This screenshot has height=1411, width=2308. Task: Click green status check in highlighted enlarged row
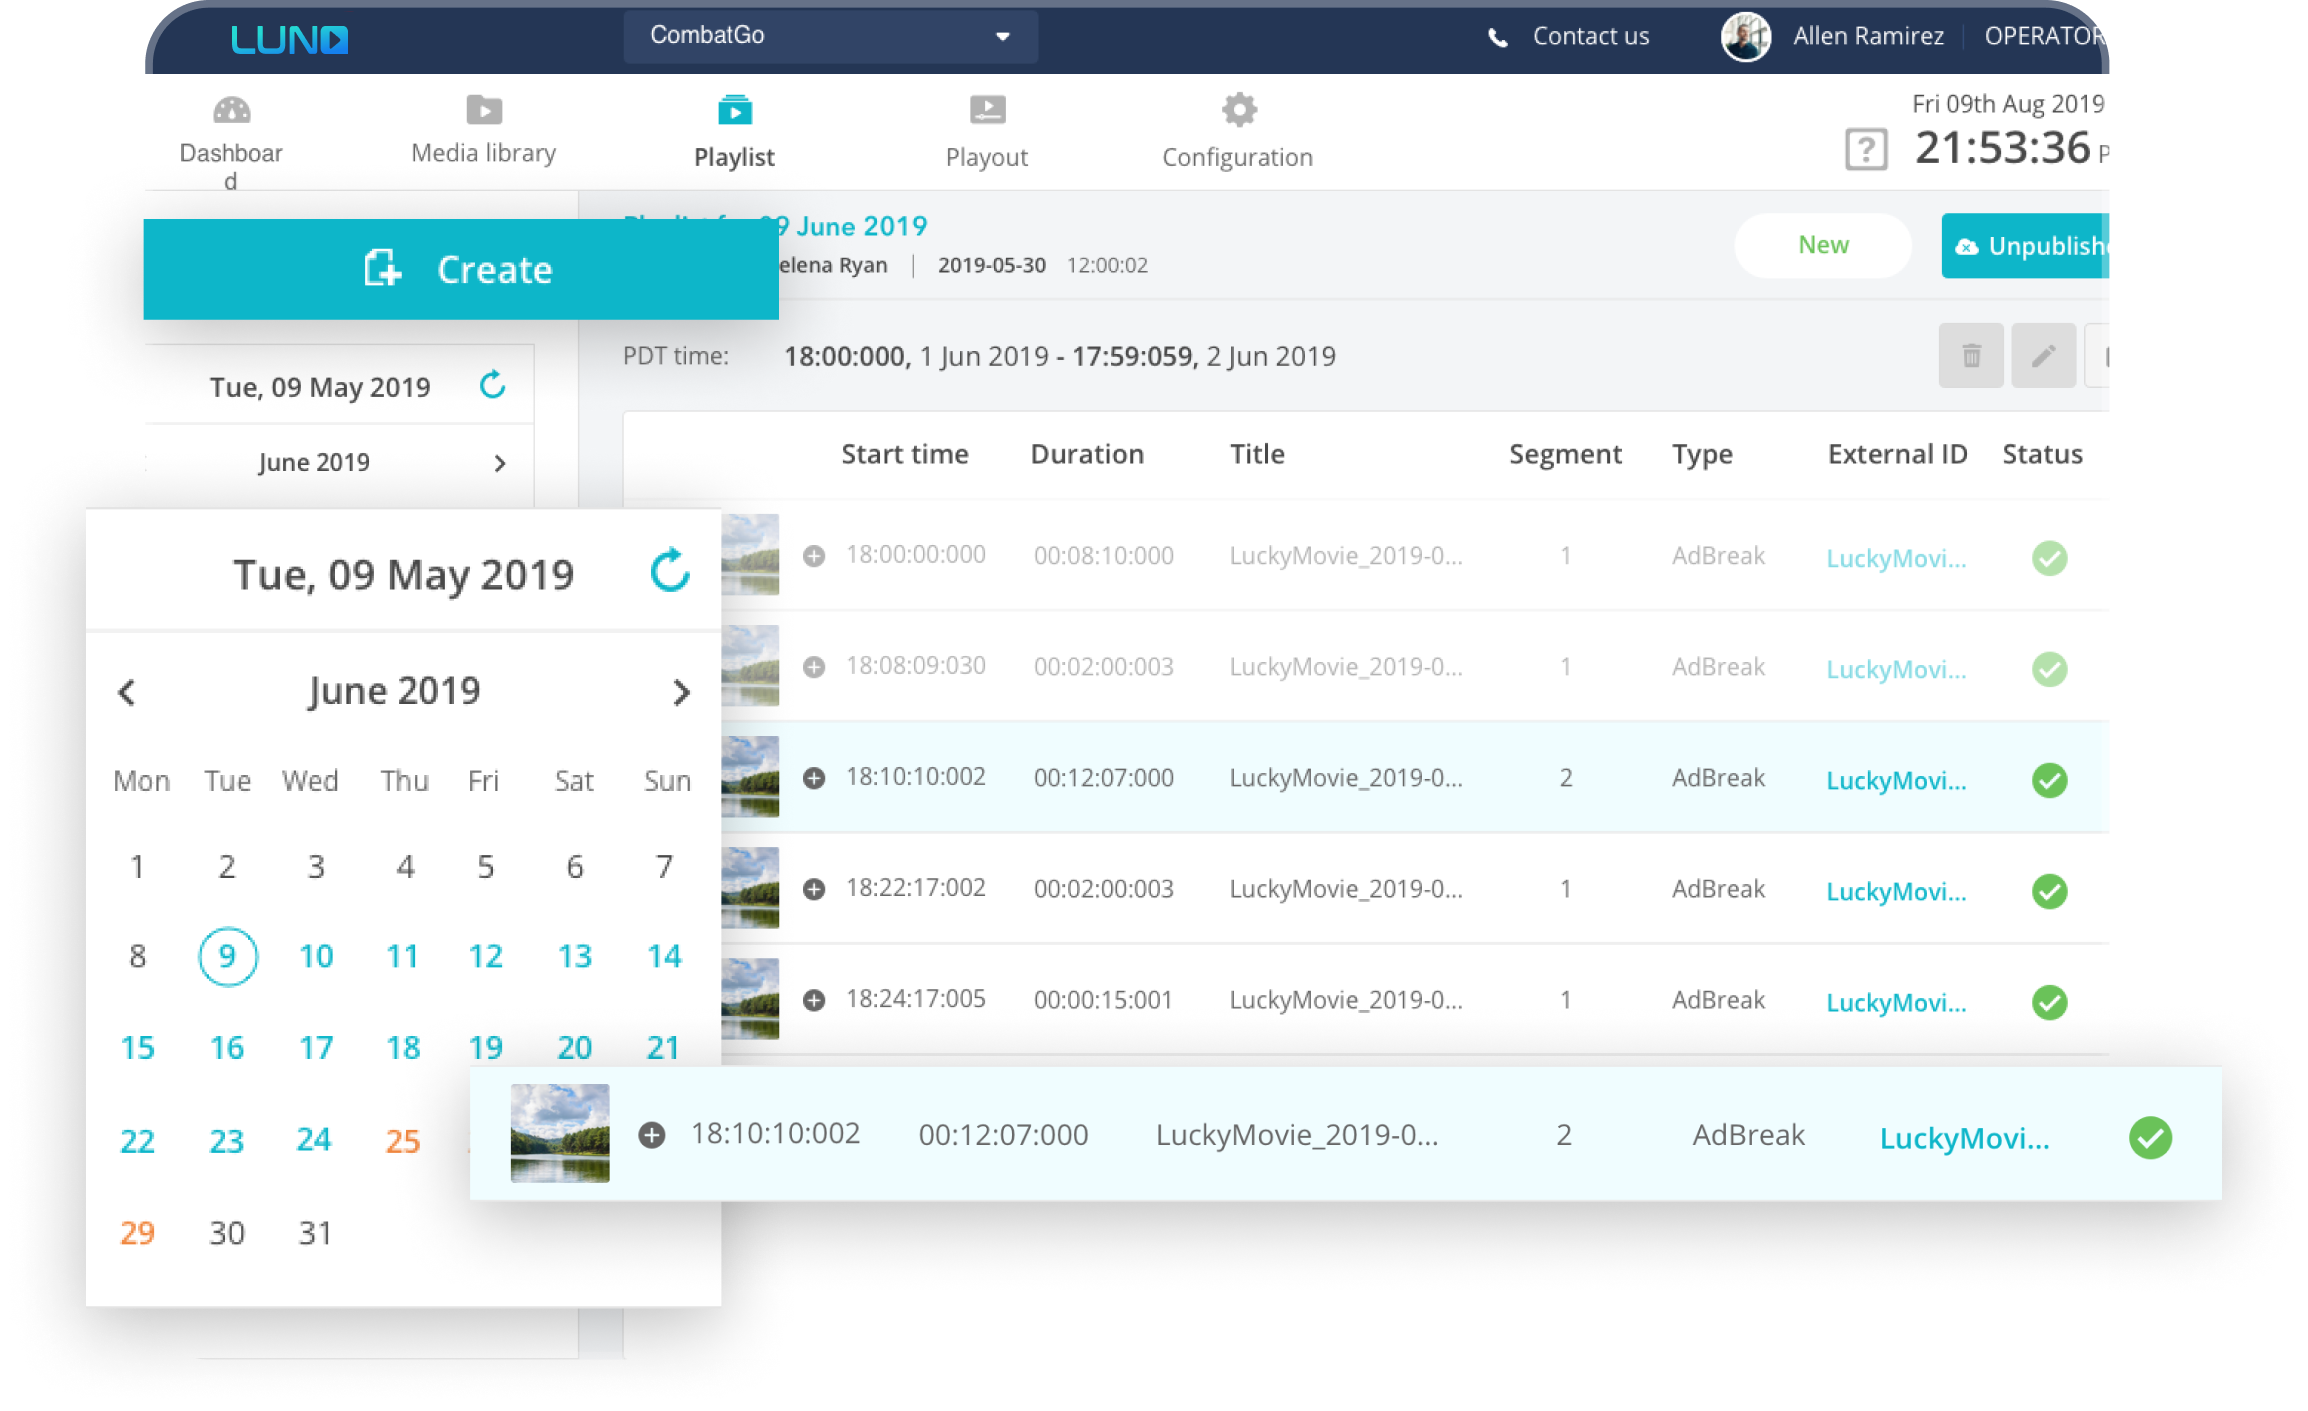(2151, 1137)
